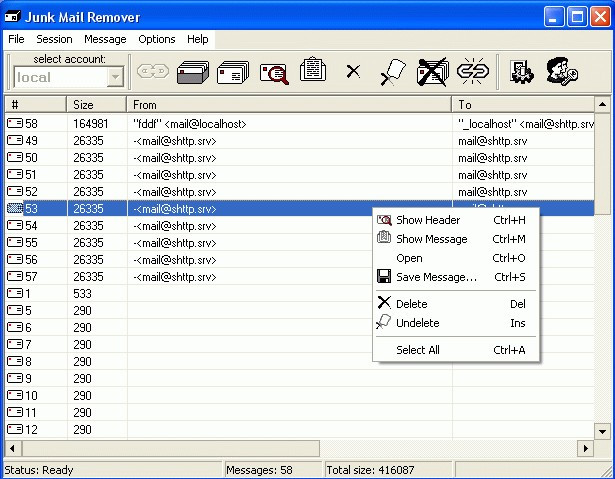Select highlighted message row 53

(300, 208)
